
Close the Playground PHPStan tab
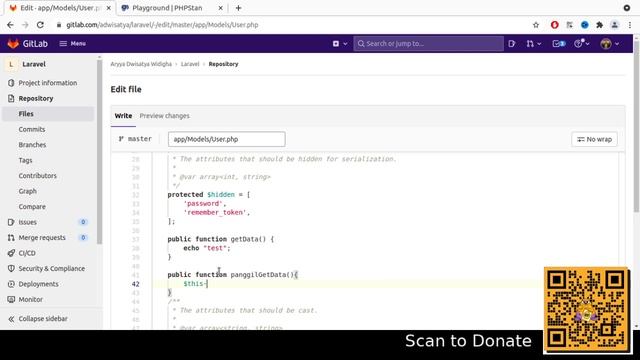click(x=220, y=8)
